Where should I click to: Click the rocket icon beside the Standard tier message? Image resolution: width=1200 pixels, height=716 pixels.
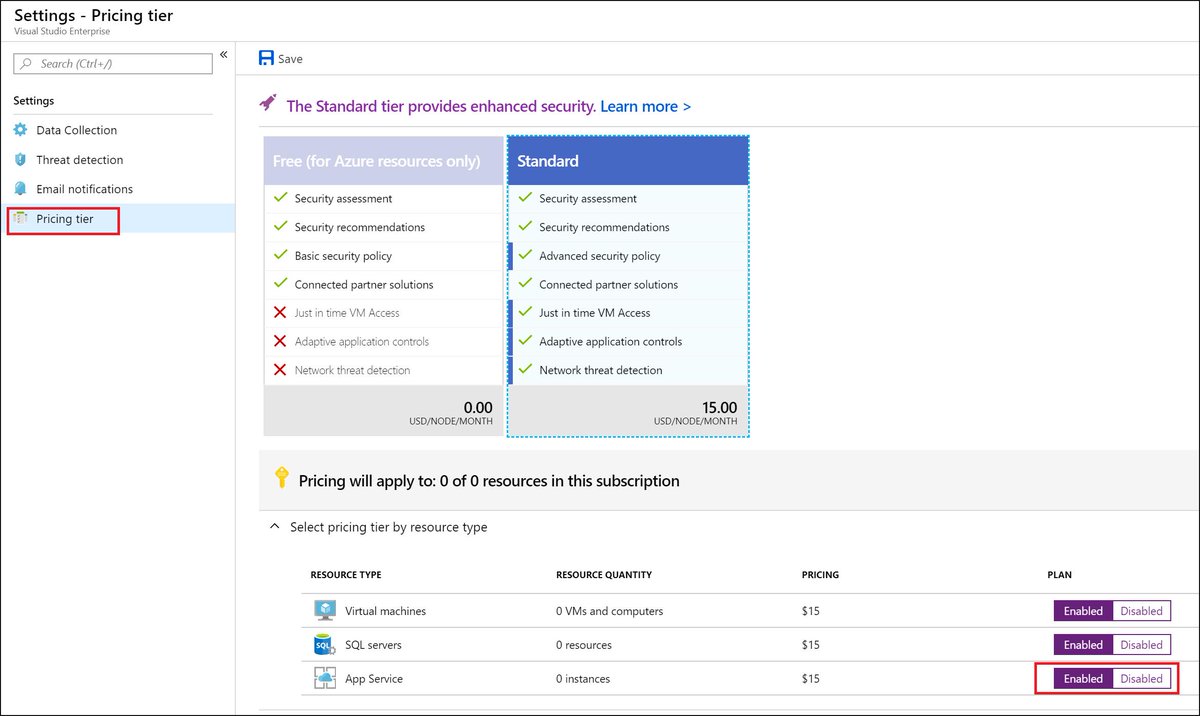267,101
